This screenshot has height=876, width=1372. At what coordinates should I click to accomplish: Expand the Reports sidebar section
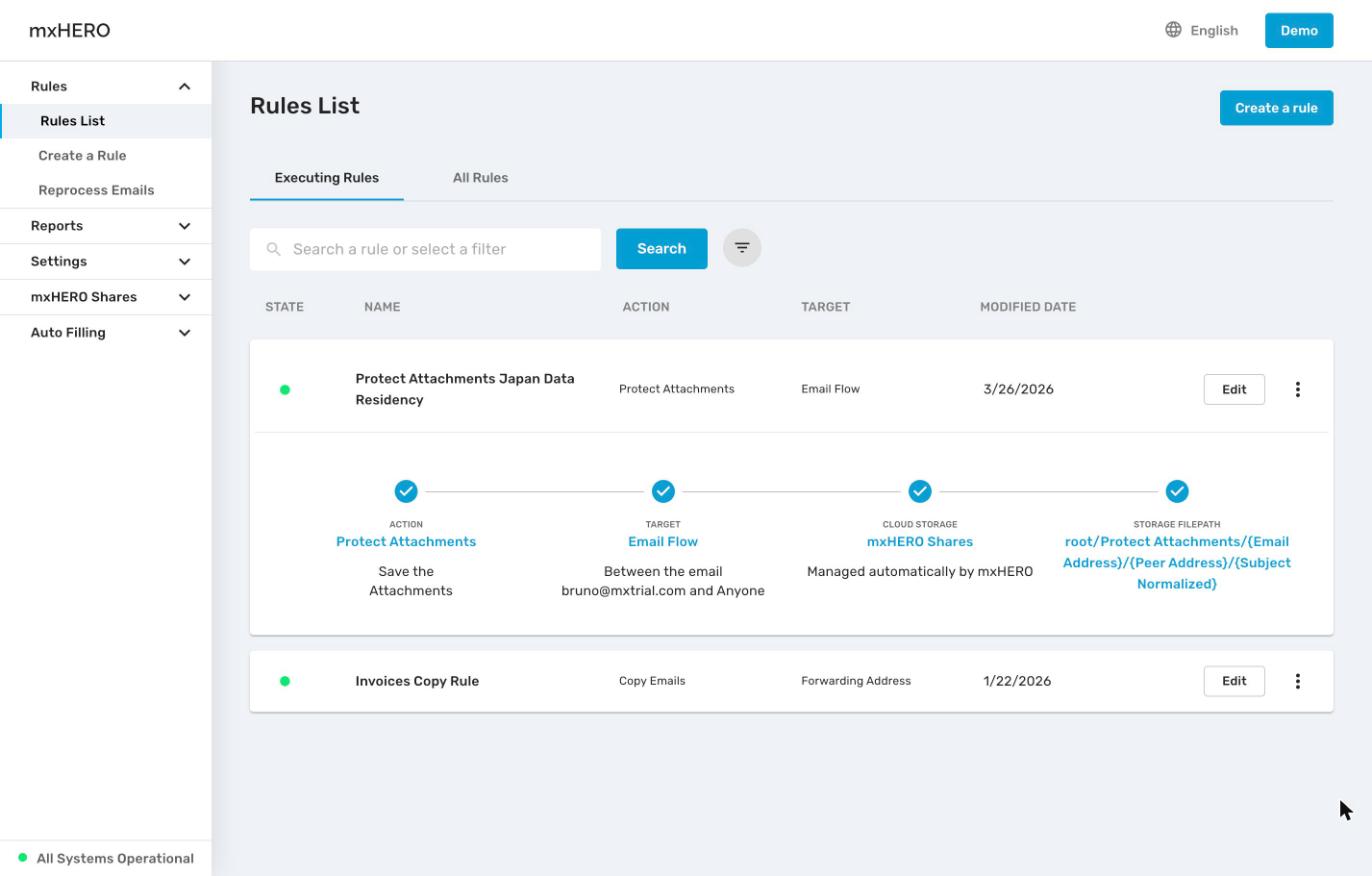click(x=184, y=226)
